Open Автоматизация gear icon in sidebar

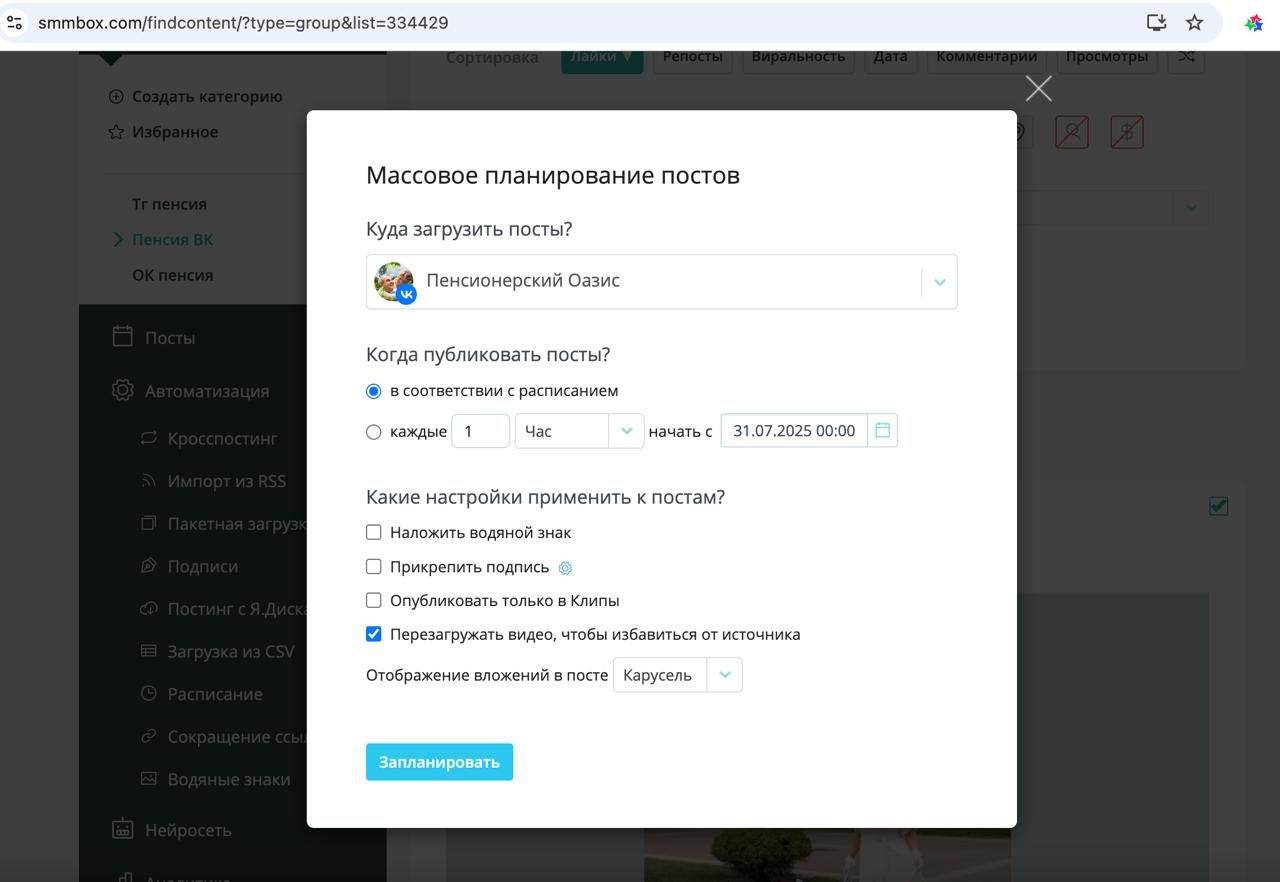[122, 391]
